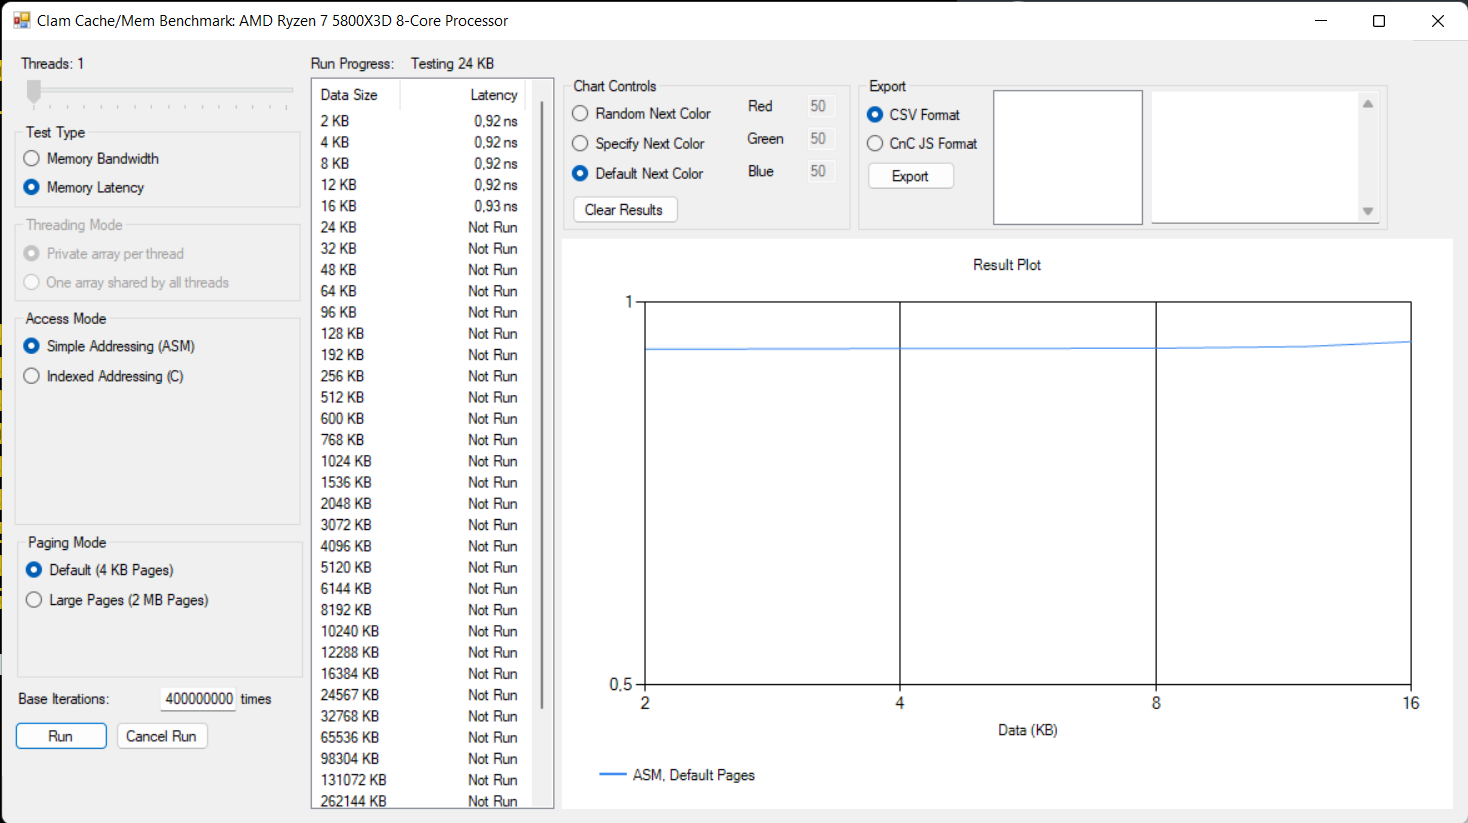This screenshot has height=823, width=1468.
Task: Click the blue latency line in chart
Action: click(1028, 348)
